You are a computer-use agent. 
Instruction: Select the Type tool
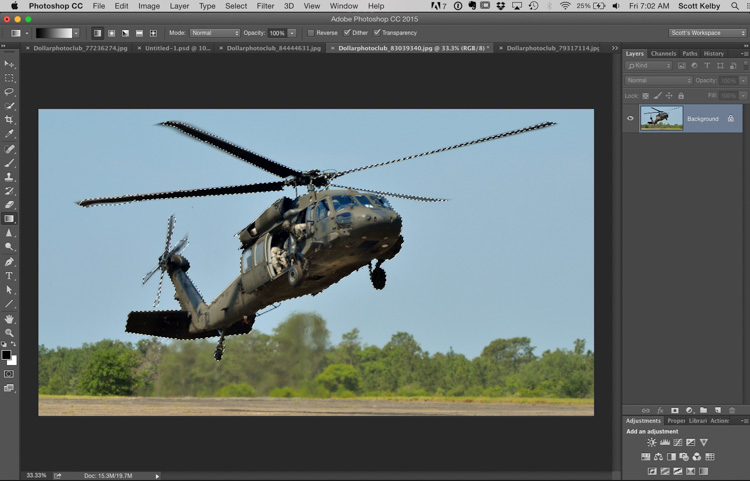click(x=10, y=275)
